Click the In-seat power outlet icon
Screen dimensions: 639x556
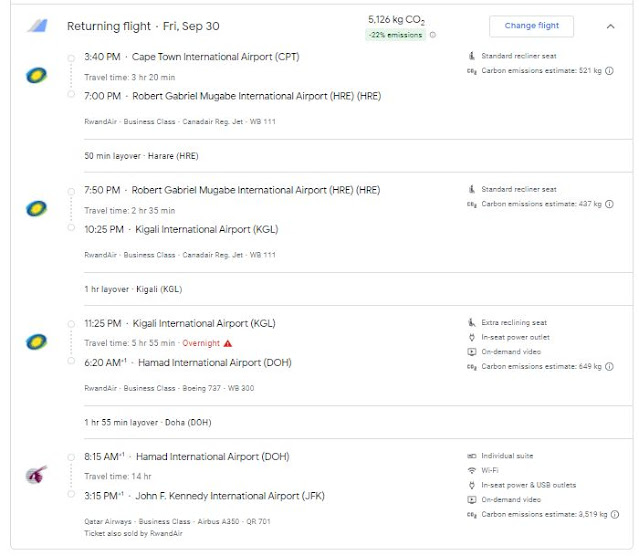(x=471, y=337)
